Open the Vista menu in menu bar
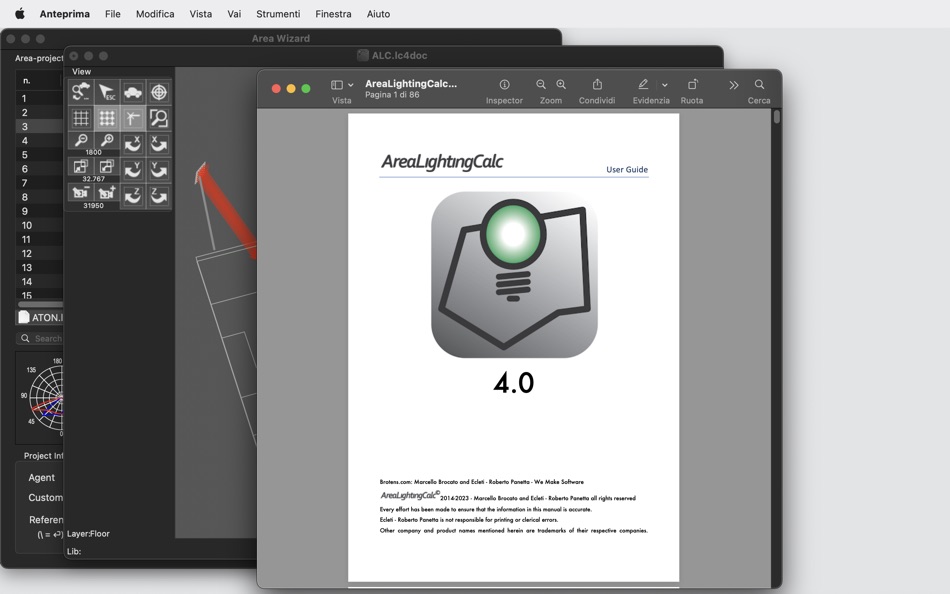This screenshot has height=594, width=950. pyautogui.click(x=201, y=13)
